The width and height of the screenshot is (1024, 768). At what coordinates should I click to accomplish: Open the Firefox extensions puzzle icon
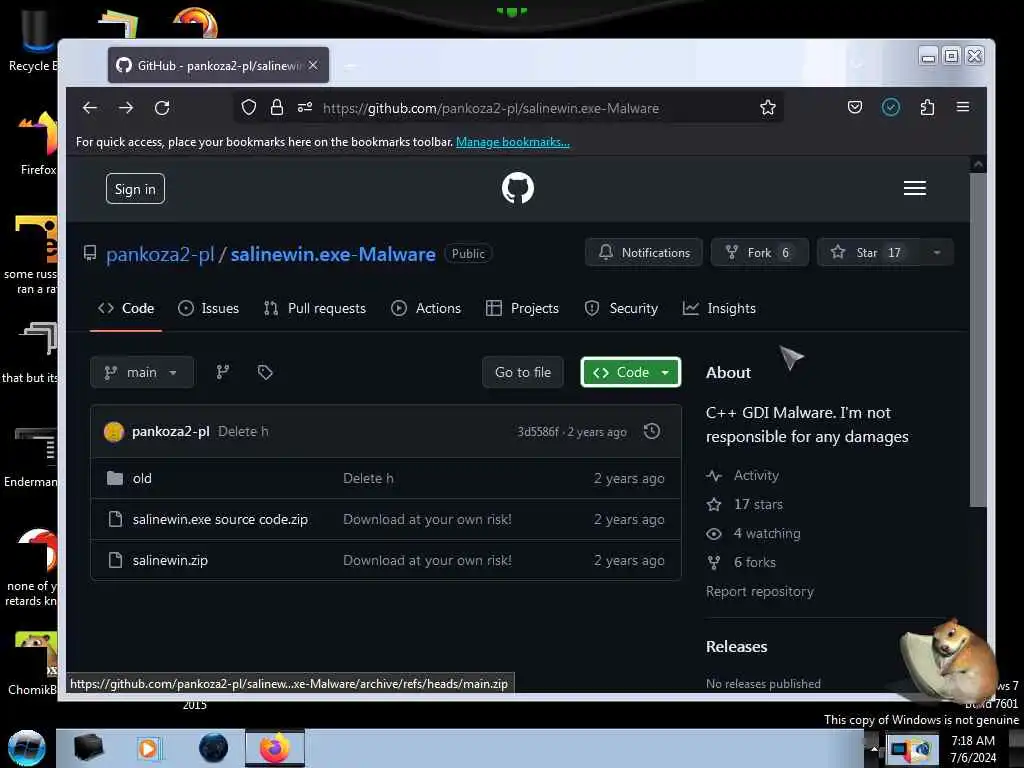(x=927, y=107)
